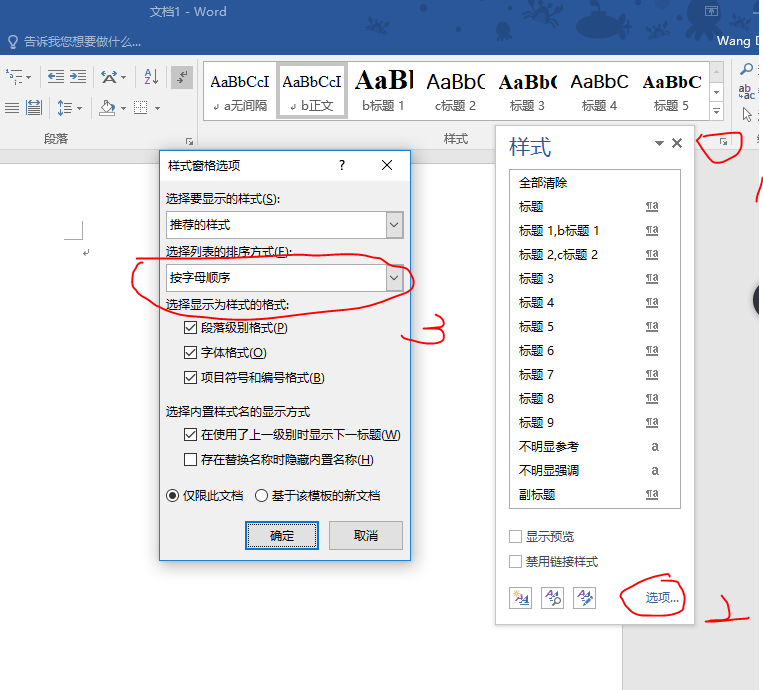The width and height of the screenshot is (763, 690).
Task: Click the New Style icon
Action: click(x=520, y=598)
